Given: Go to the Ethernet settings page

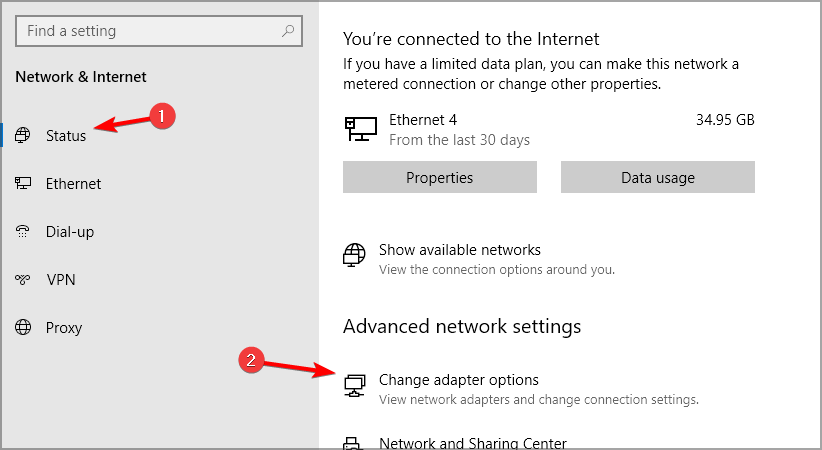Looking at the screenshot, I should click(73, 184).
